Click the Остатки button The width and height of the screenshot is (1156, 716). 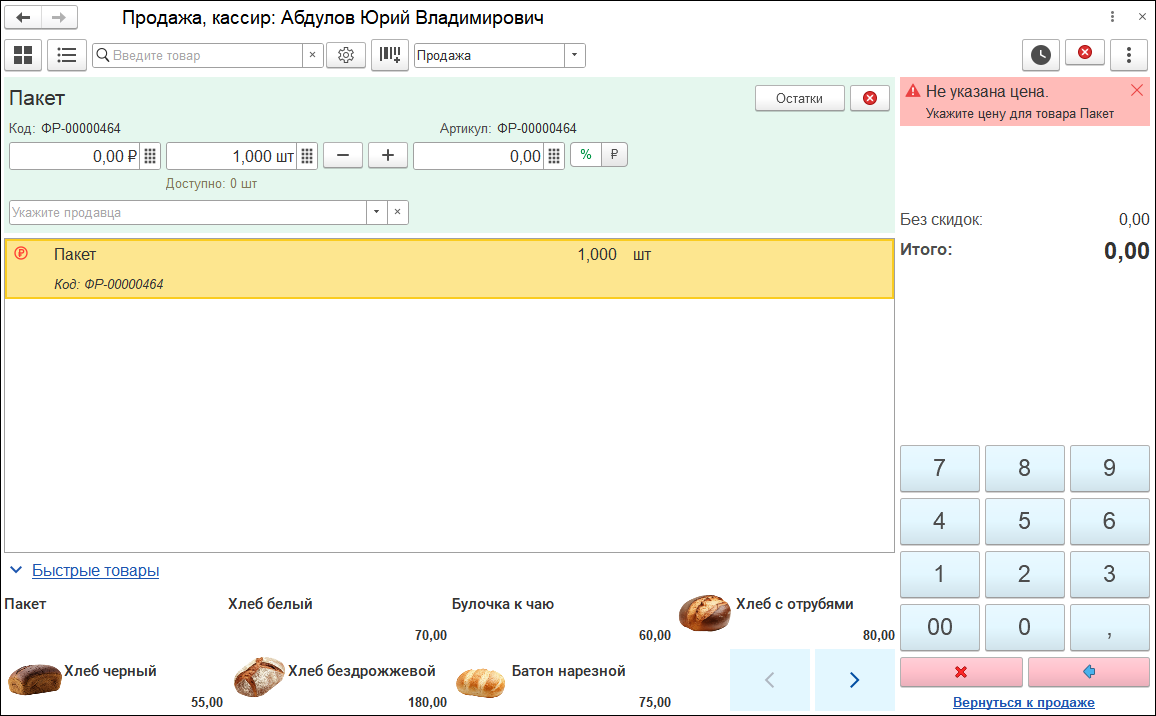tap(799, 98)
